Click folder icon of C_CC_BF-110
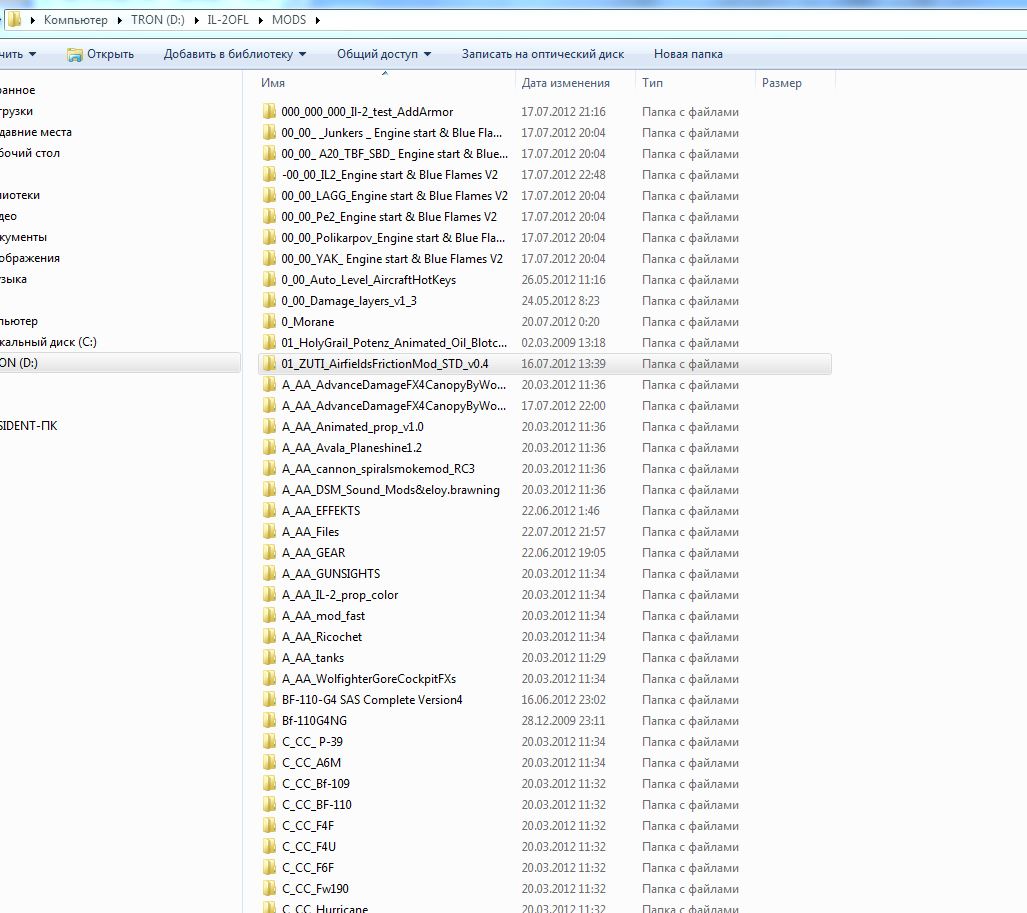 [x=269, y=804]
